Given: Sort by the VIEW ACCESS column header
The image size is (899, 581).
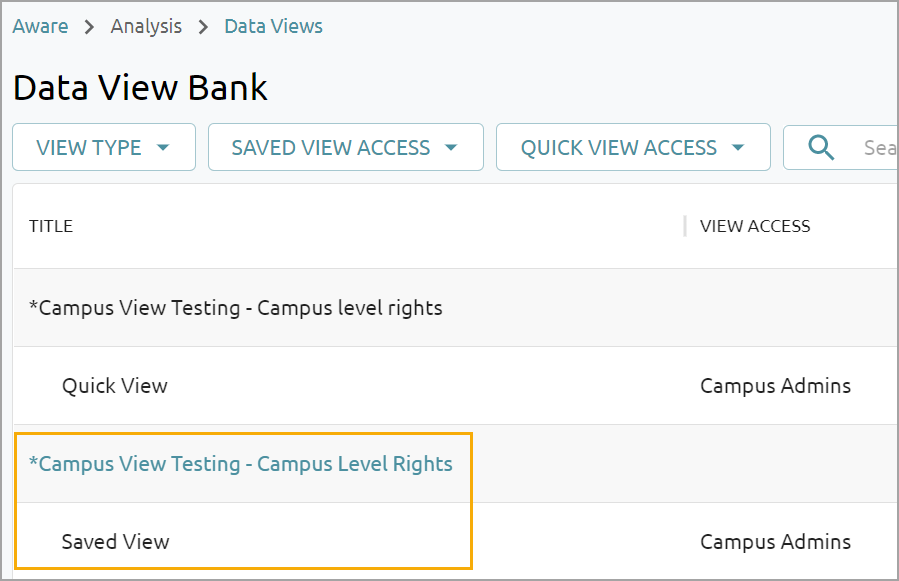Looking at the screenshot, I should tap(755, 226).
